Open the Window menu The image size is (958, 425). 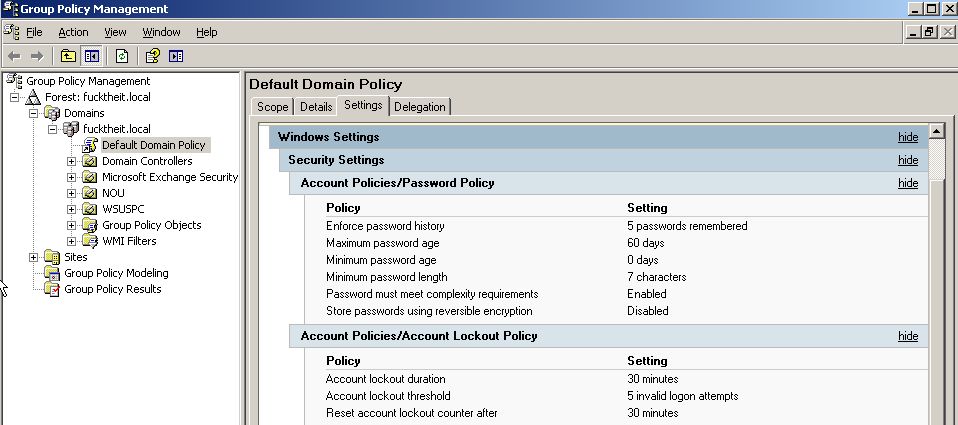(161, 32)
